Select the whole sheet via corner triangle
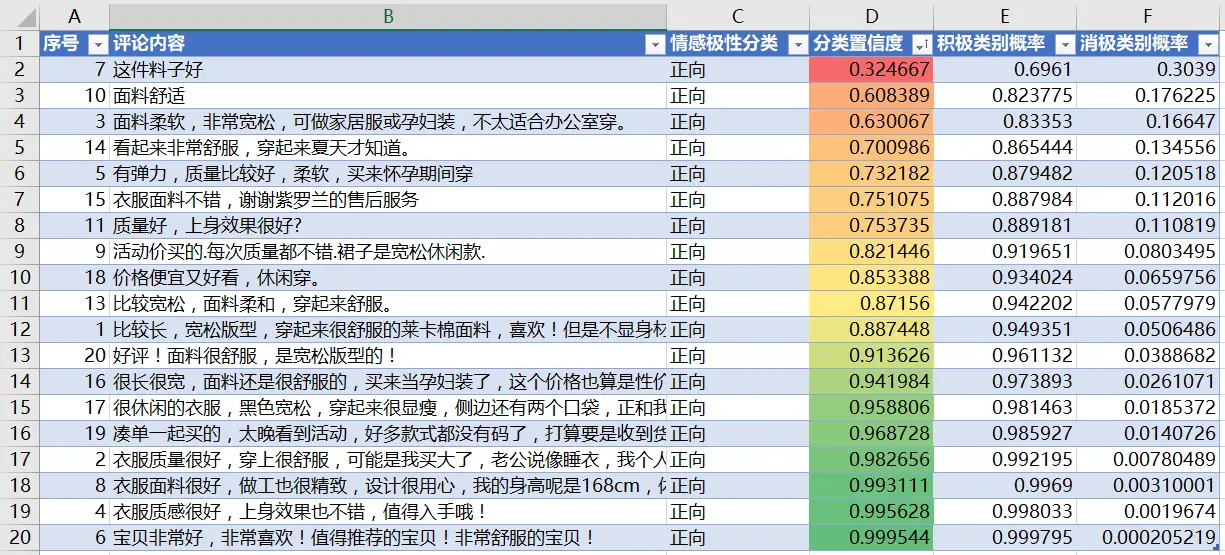Viewport: 1225px width, 555px height. click(20, 16)
